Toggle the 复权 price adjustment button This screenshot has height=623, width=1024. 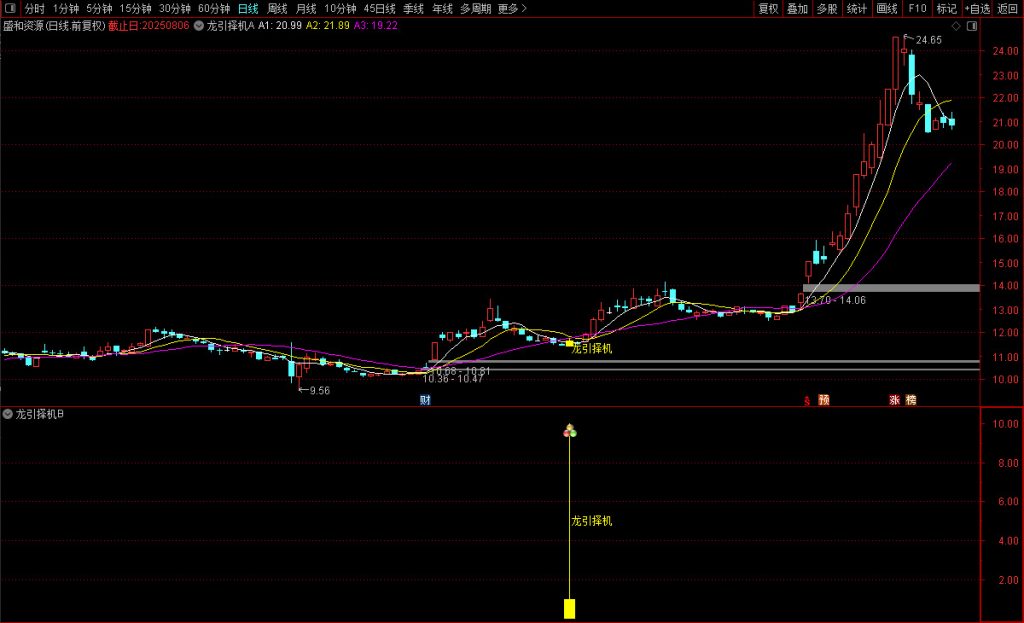click(x=768, y=8)
